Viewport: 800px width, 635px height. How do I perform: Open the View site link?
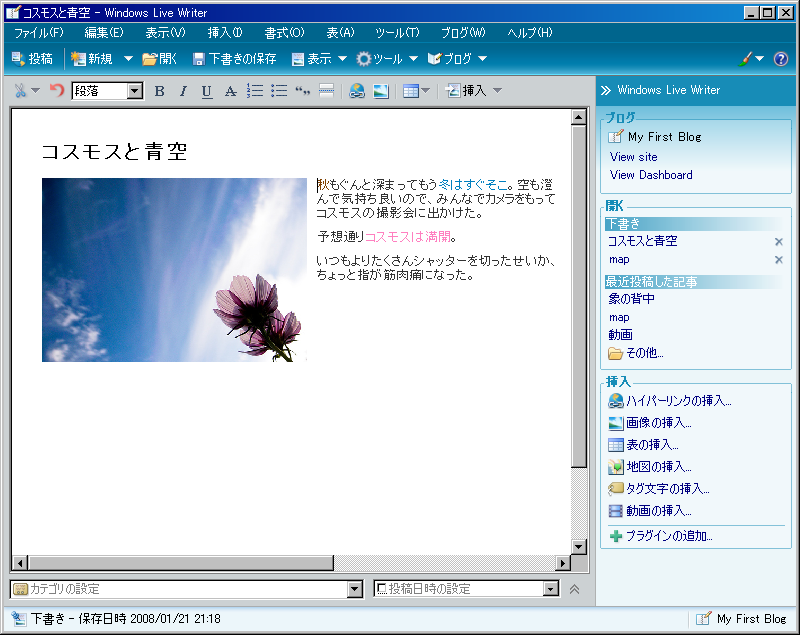(x=633, y=157)
